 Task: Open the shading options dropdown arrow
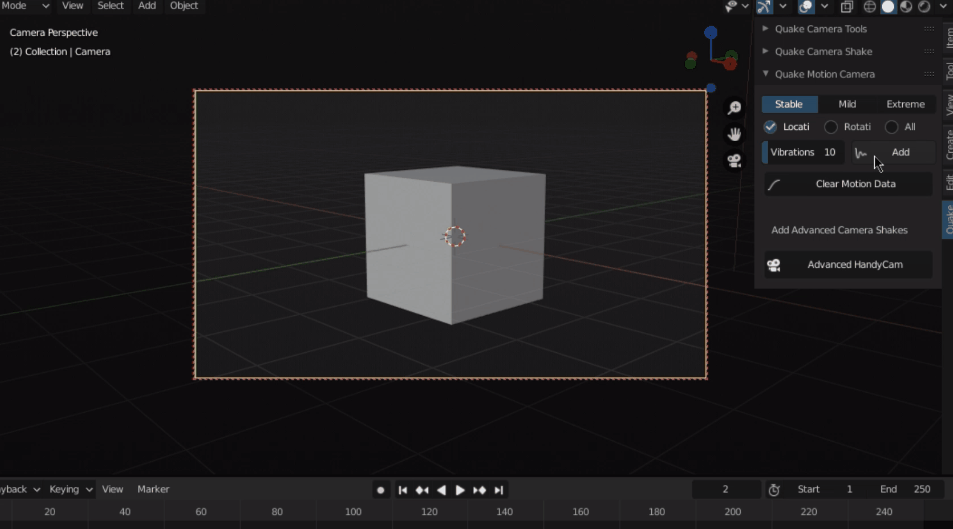[943, 6]
